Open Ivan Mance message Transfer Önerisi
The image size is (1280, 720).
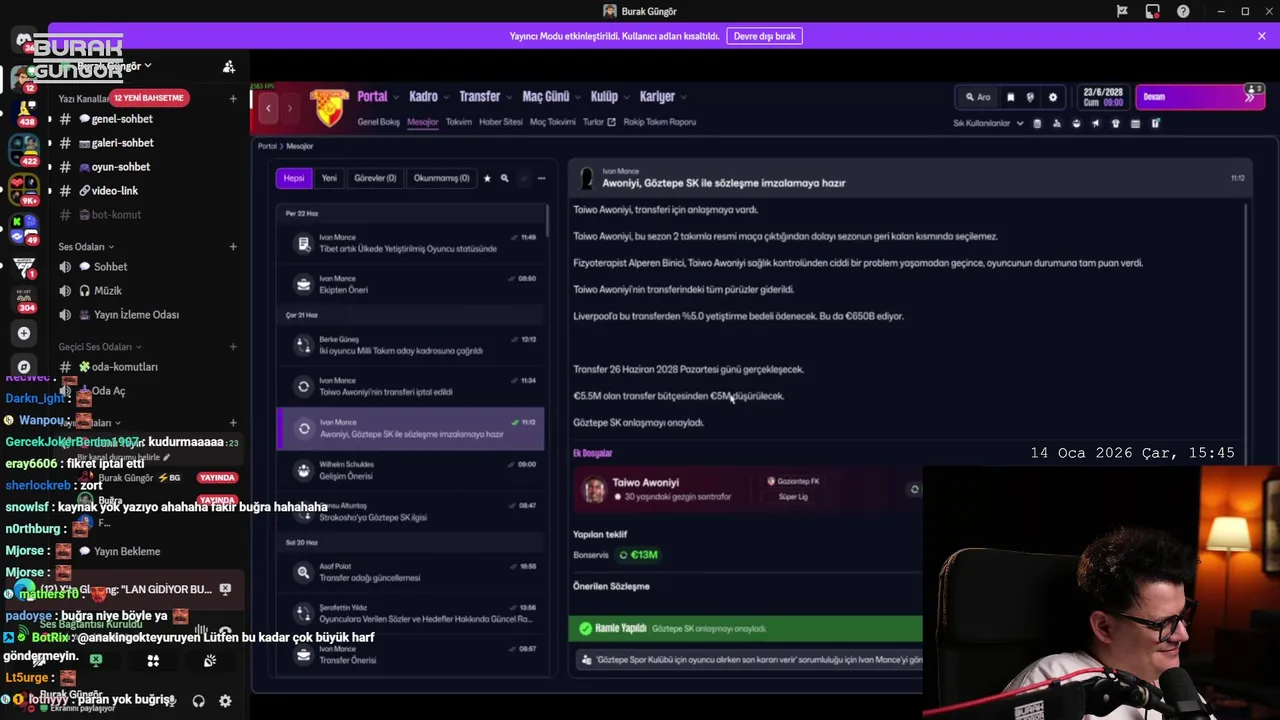411,654
